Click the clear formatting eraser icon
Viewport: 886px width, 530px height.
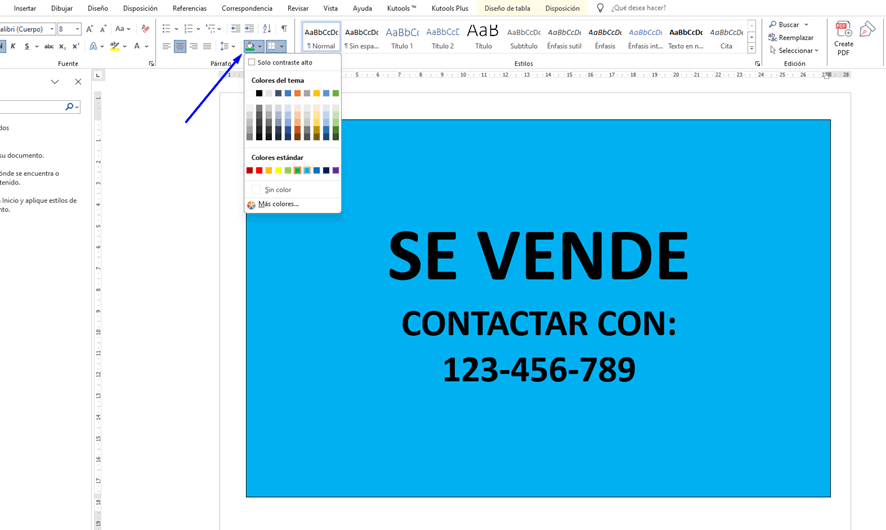145,29
